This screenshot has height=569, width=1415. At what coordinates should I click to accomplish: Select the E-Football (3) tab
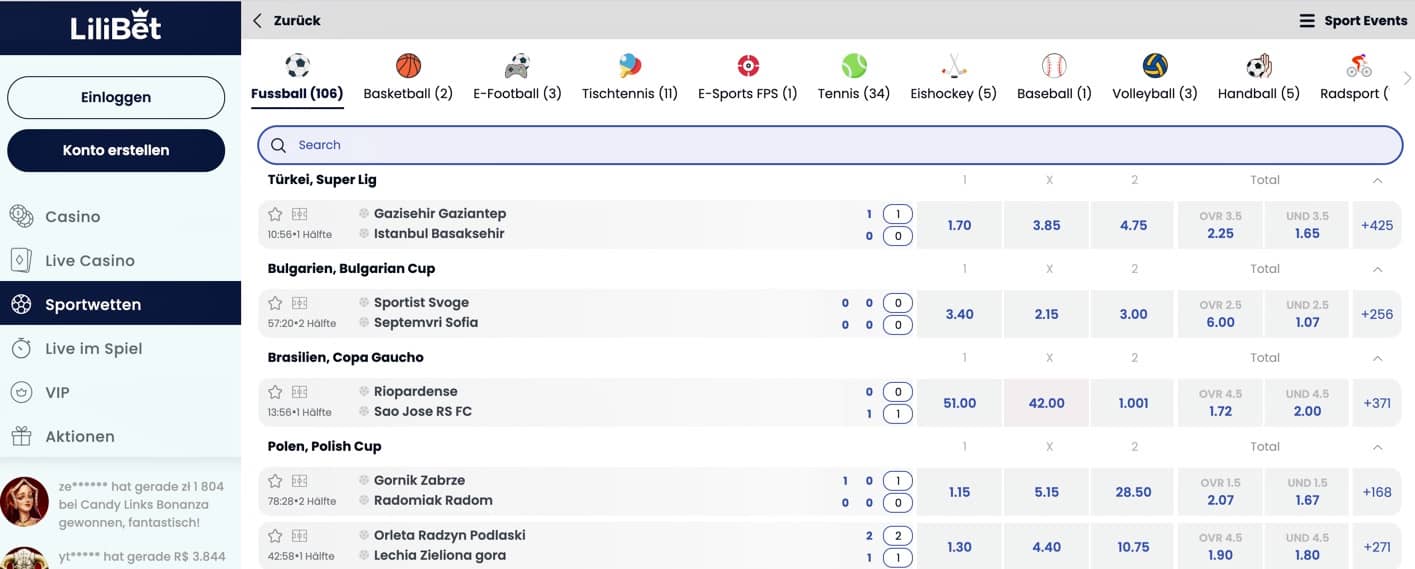[517, 80]
